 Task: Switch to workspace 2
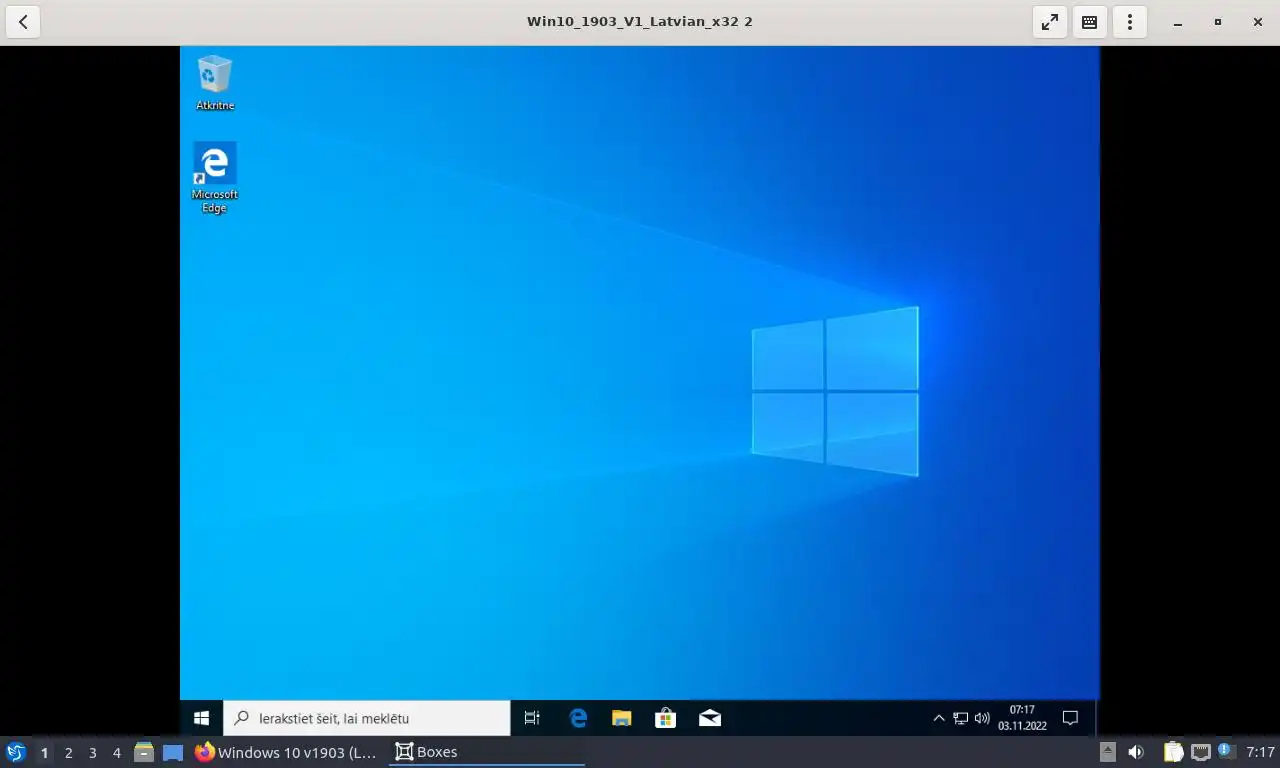pos(68,753)
